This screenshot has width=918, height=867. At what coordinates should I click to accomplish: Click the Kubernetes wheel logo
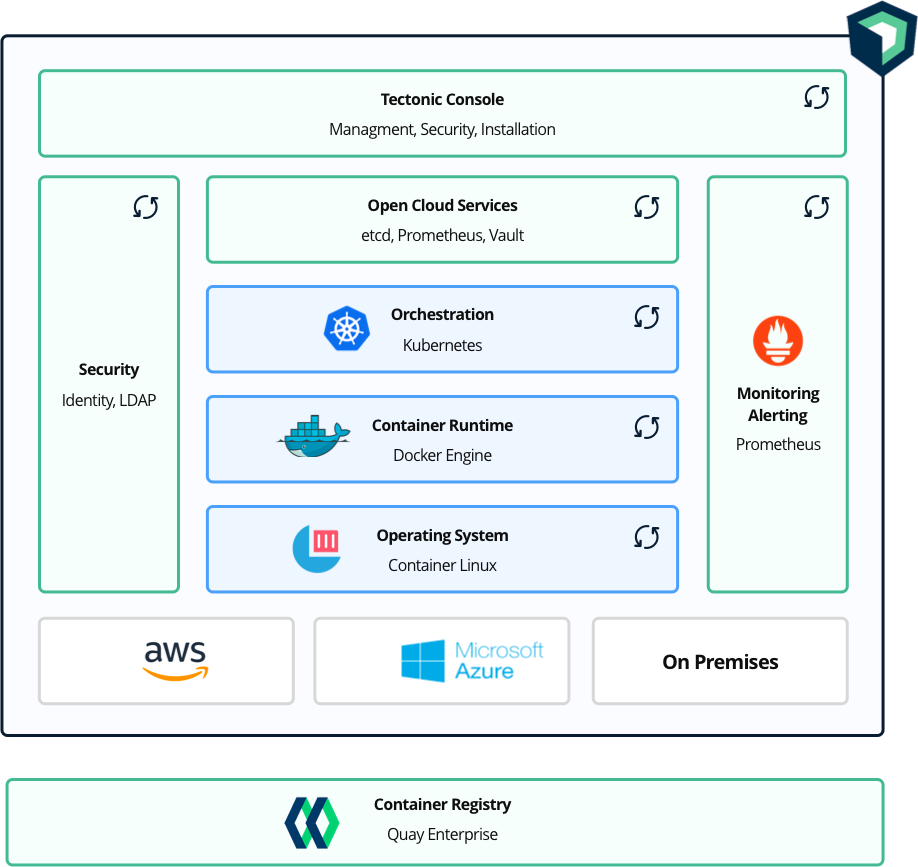(x=347, y=328)
